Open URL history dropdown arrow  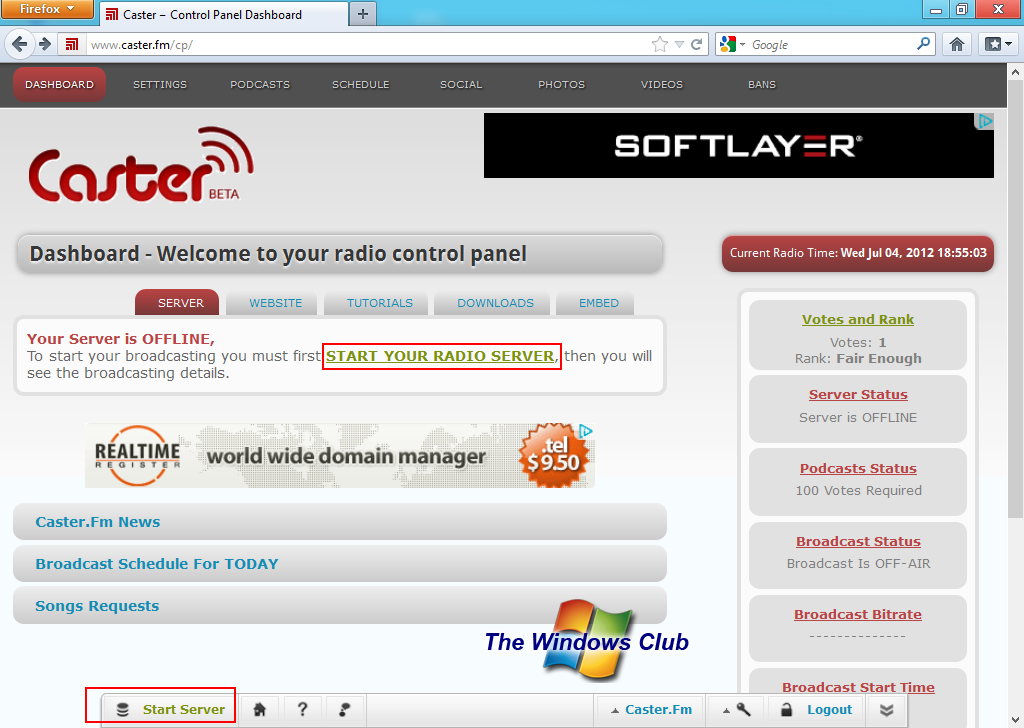pos(679,44)
